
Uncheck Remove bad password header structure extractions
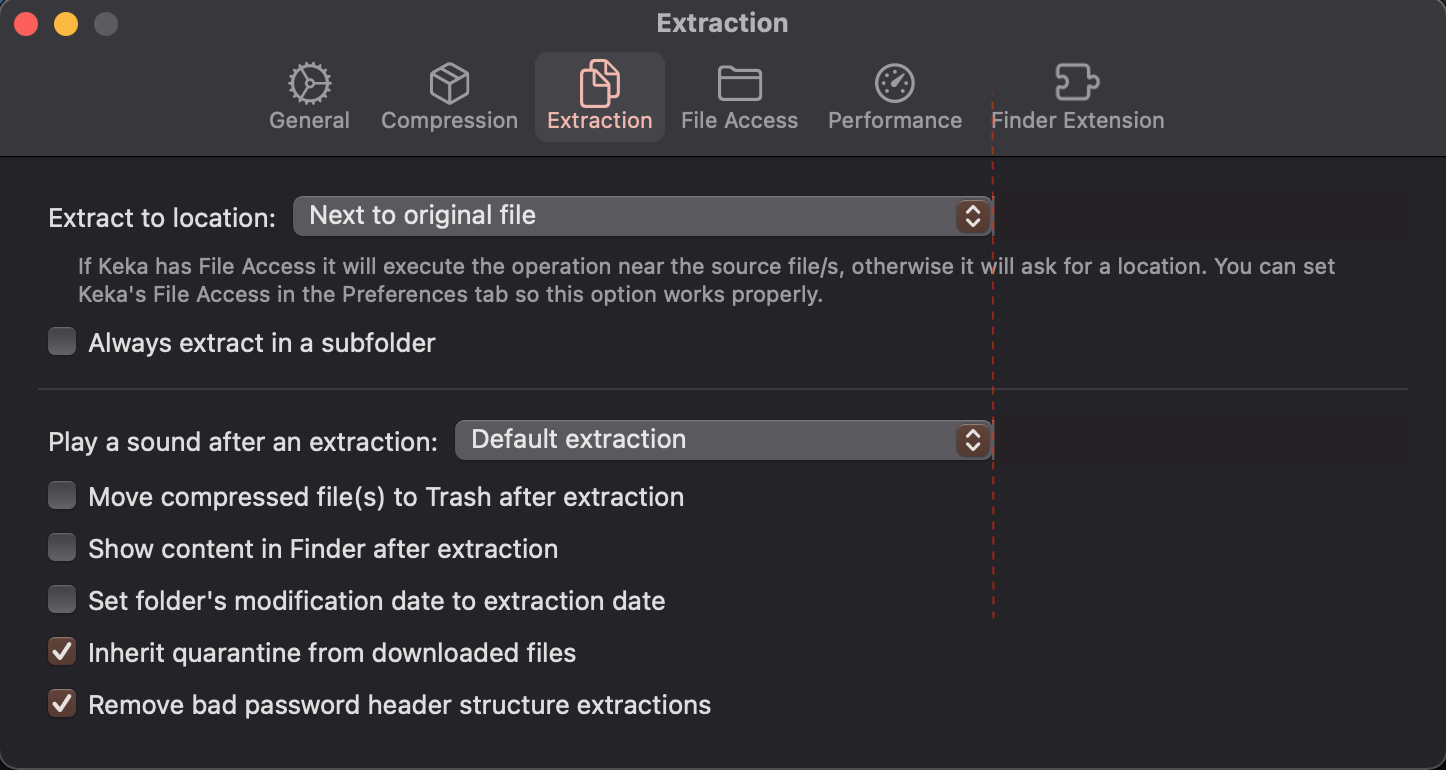click(62, 704)
